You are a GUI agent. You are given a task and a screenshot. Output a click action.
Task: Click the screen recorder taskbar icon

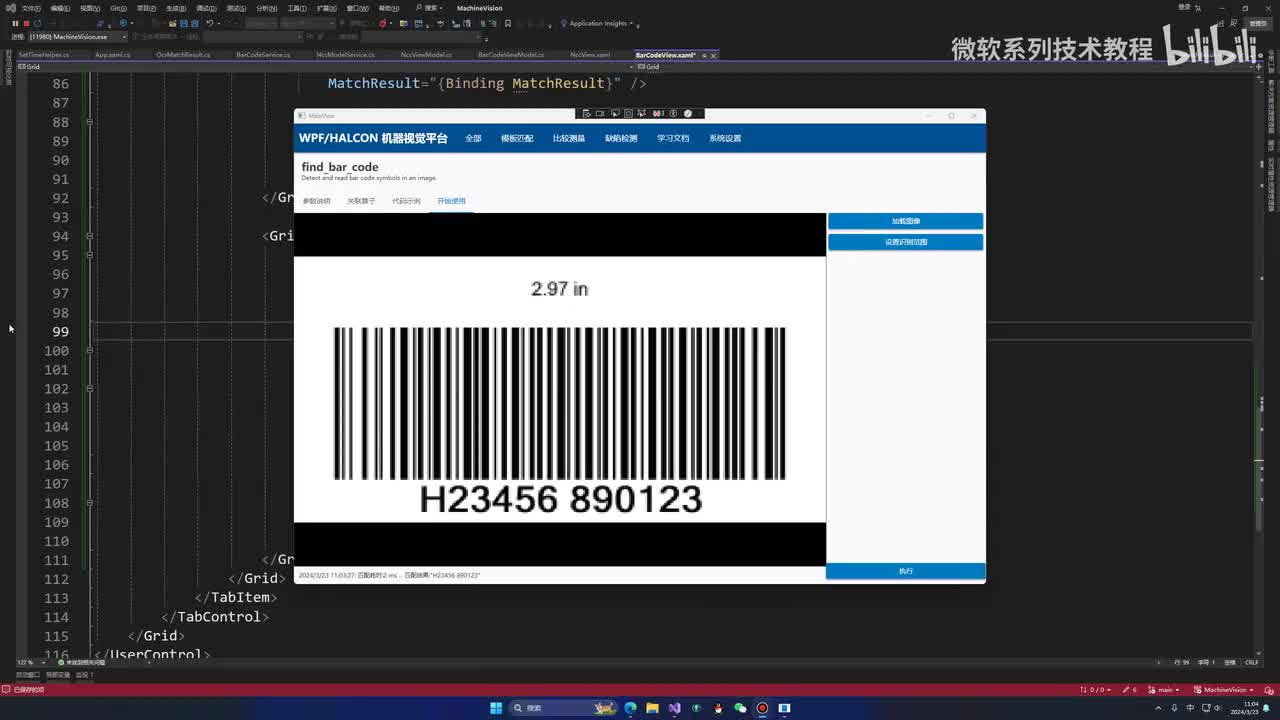pos(762,708)
